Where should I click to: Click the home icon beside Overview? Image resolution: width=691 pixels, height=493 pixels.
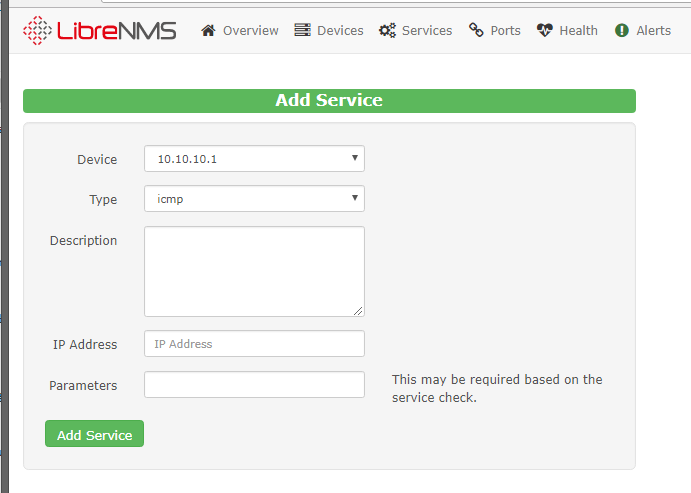tap(208, 30)
